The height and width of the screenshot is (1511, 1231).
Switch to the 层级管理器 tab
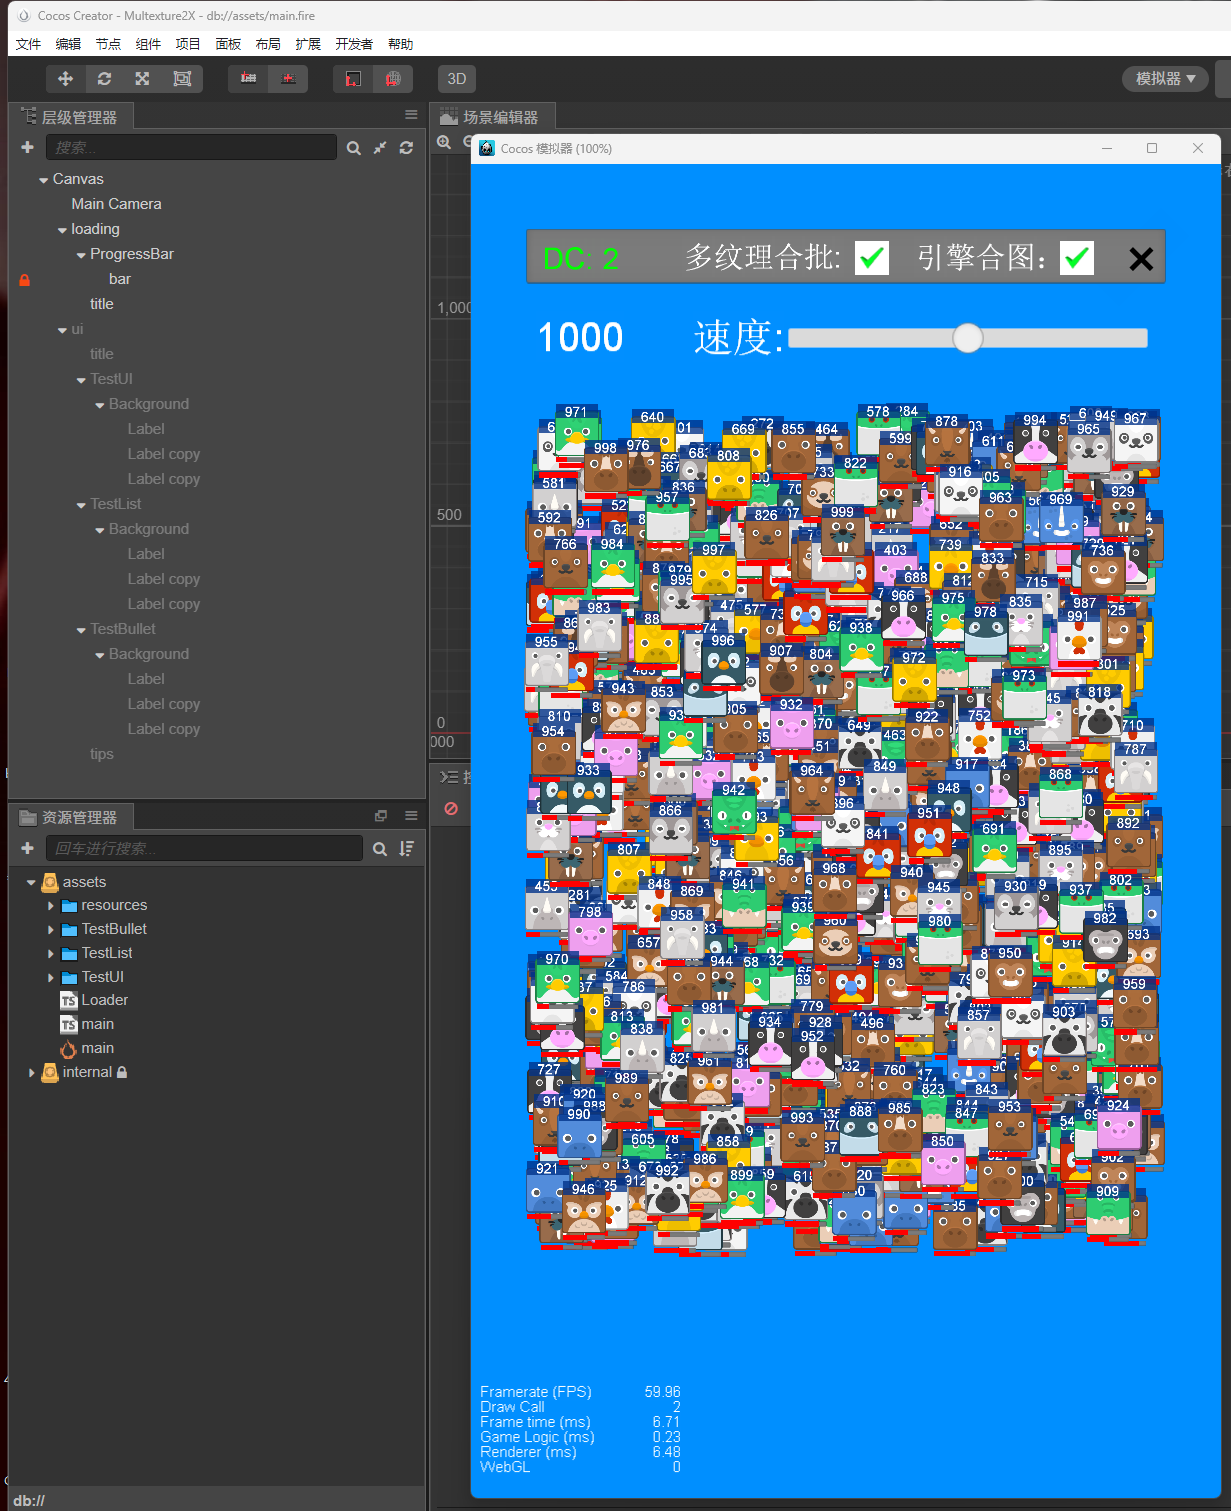pyautogui.click(x=70, y=117)
